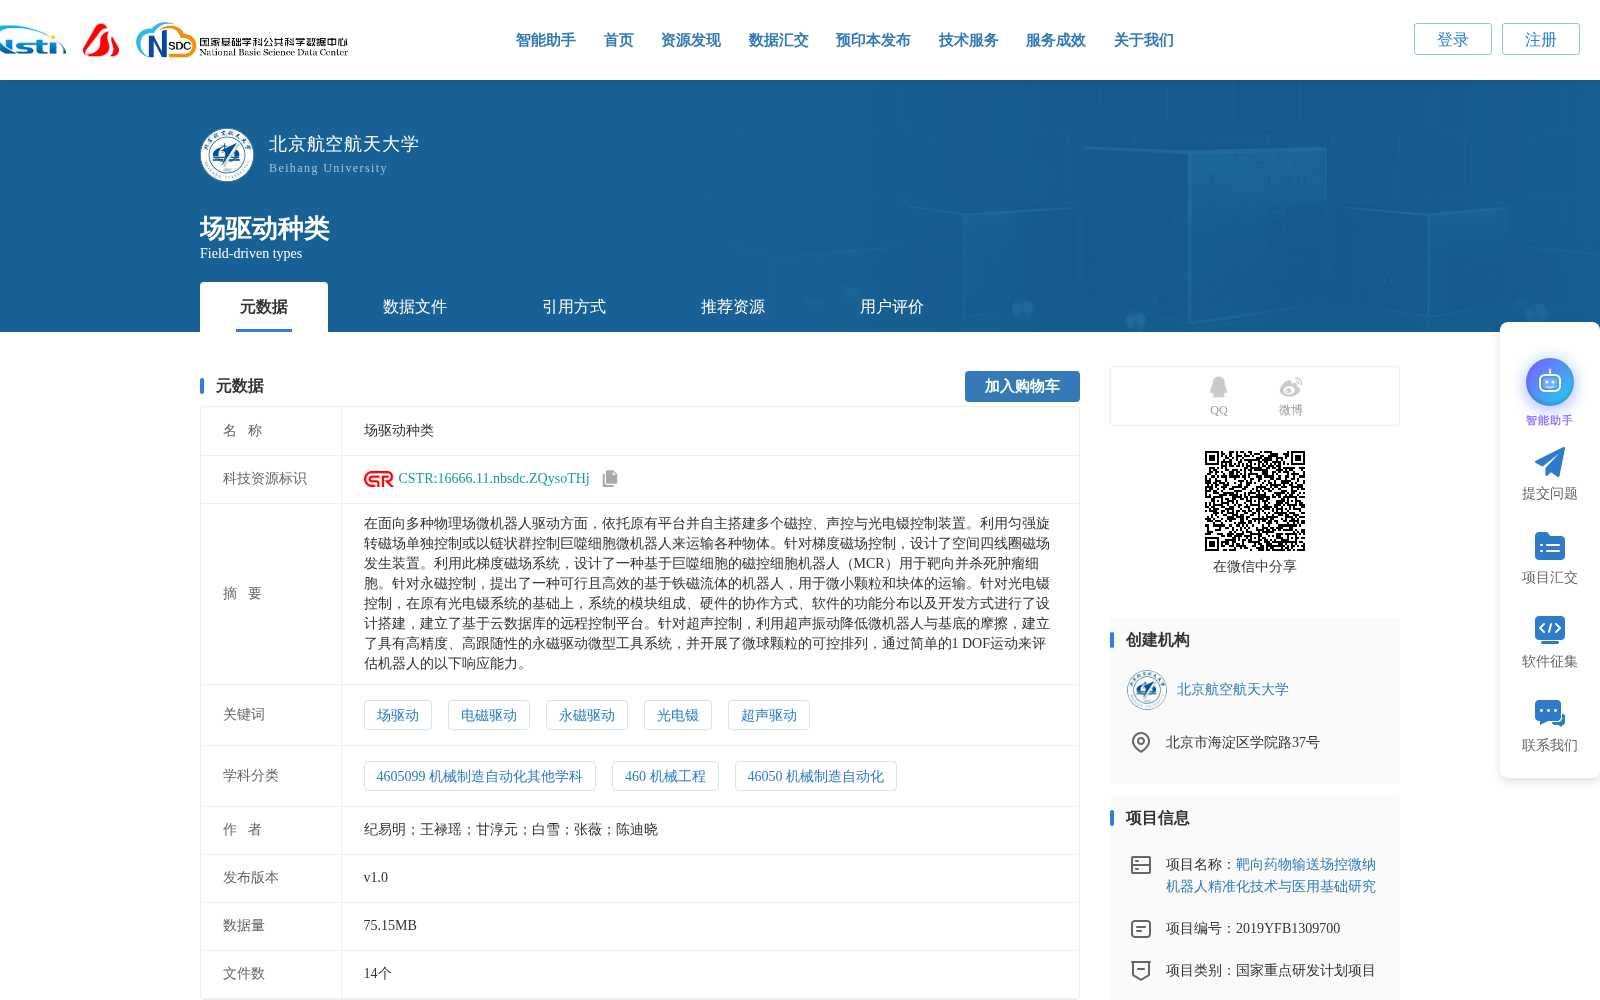Viewport: 1600px width, 1000px height.
Task: Click the WeChat share QR code
Action: coord(1255,501)
